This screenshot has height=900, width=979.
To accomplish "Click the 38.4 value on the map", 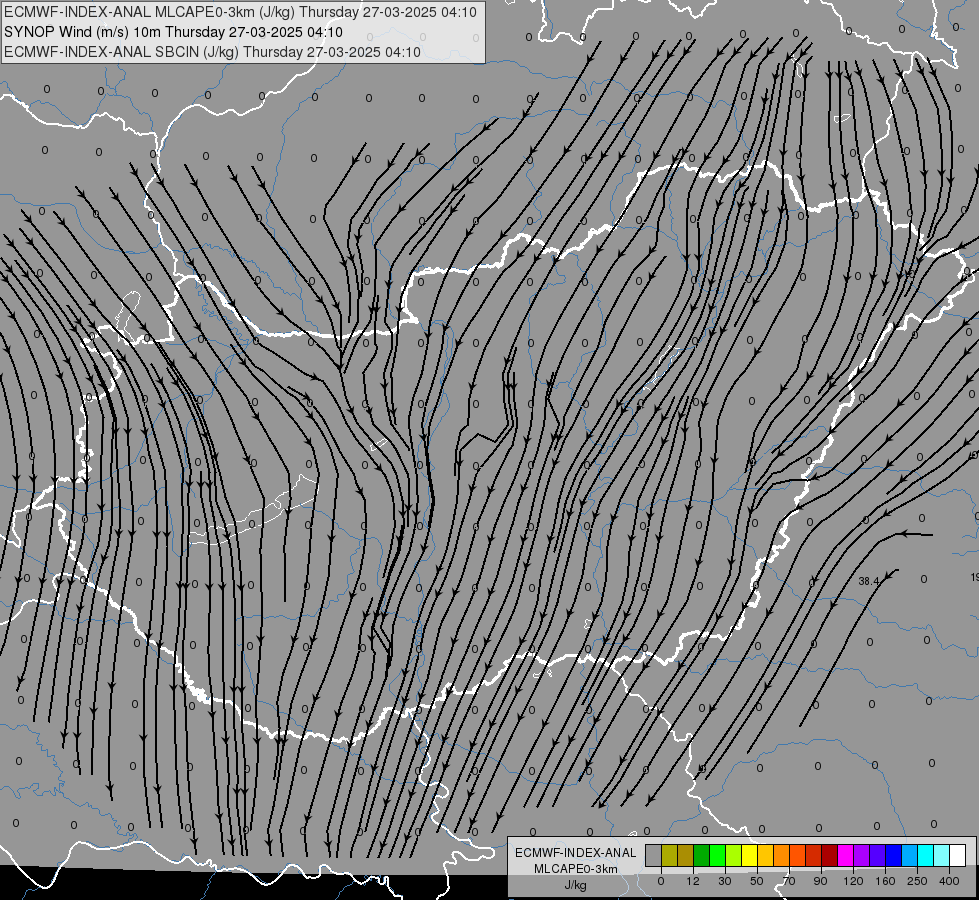I will point(868,581).
